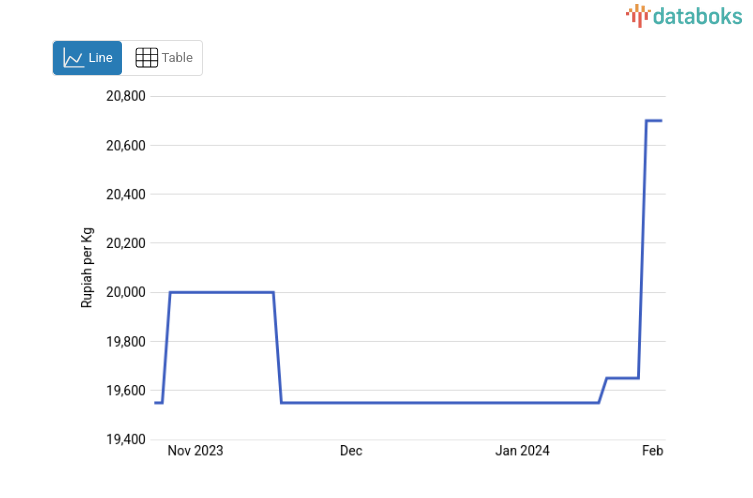Click the Nov 2023 x-axis label
The height and width of the screenshot is (498, 753).
[x=195, y=451]
